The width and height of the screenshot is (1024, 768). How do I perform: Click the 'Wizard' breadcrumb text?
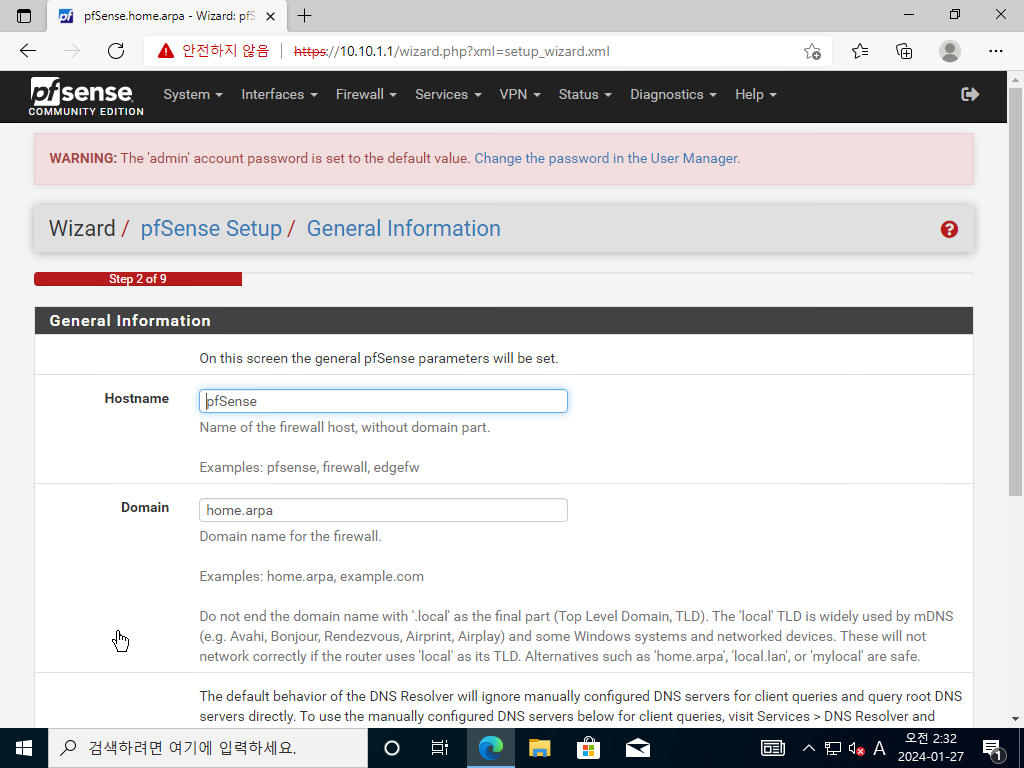point(82,229)
